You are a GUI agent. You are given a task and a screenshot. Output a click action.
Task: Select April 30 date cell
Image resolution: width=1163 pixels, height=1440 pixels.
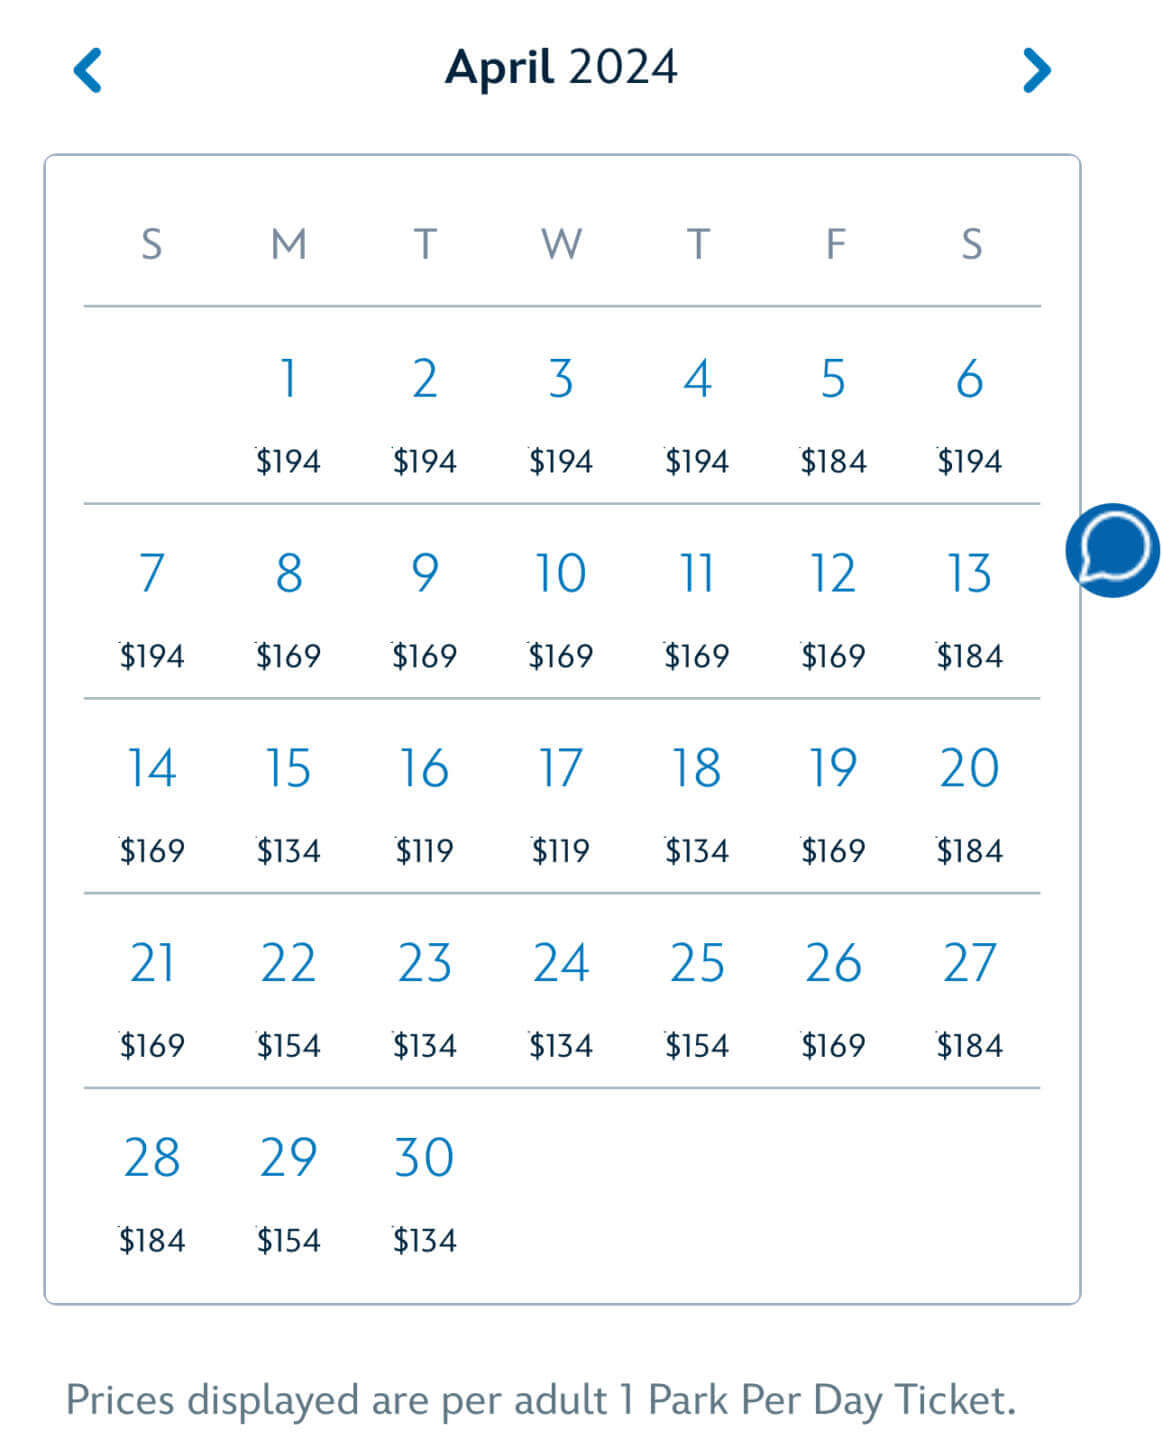(424, 1194)
